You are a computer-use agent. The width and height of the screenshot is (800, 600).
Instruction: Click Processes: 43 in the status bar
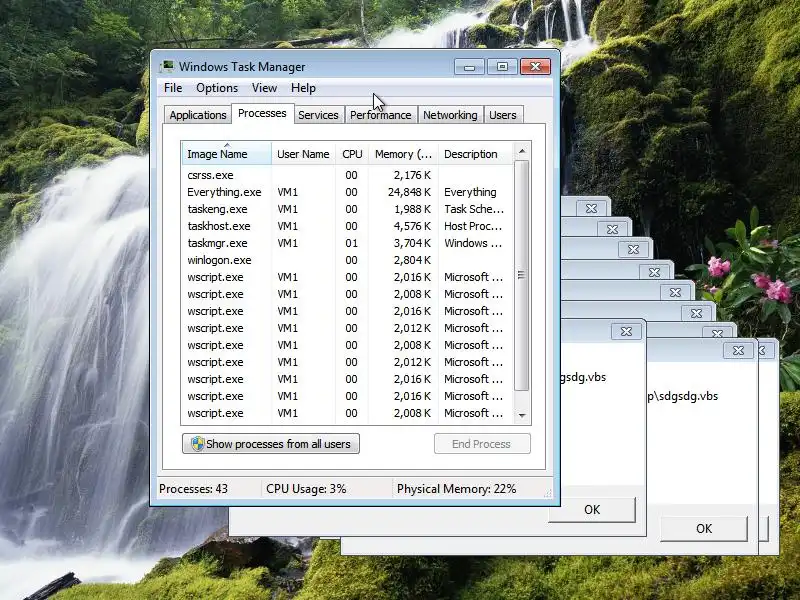point(193,489)
